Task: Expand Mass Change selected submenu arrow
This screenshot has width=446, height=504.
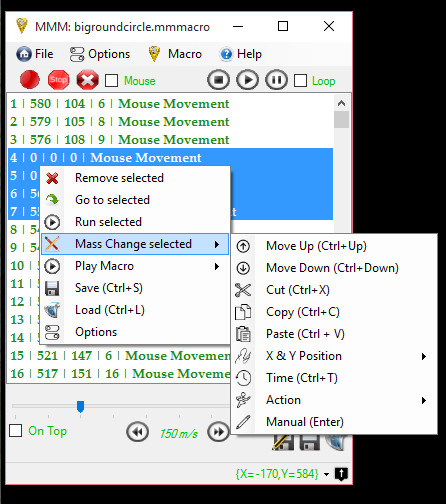Action: point(217,244)
